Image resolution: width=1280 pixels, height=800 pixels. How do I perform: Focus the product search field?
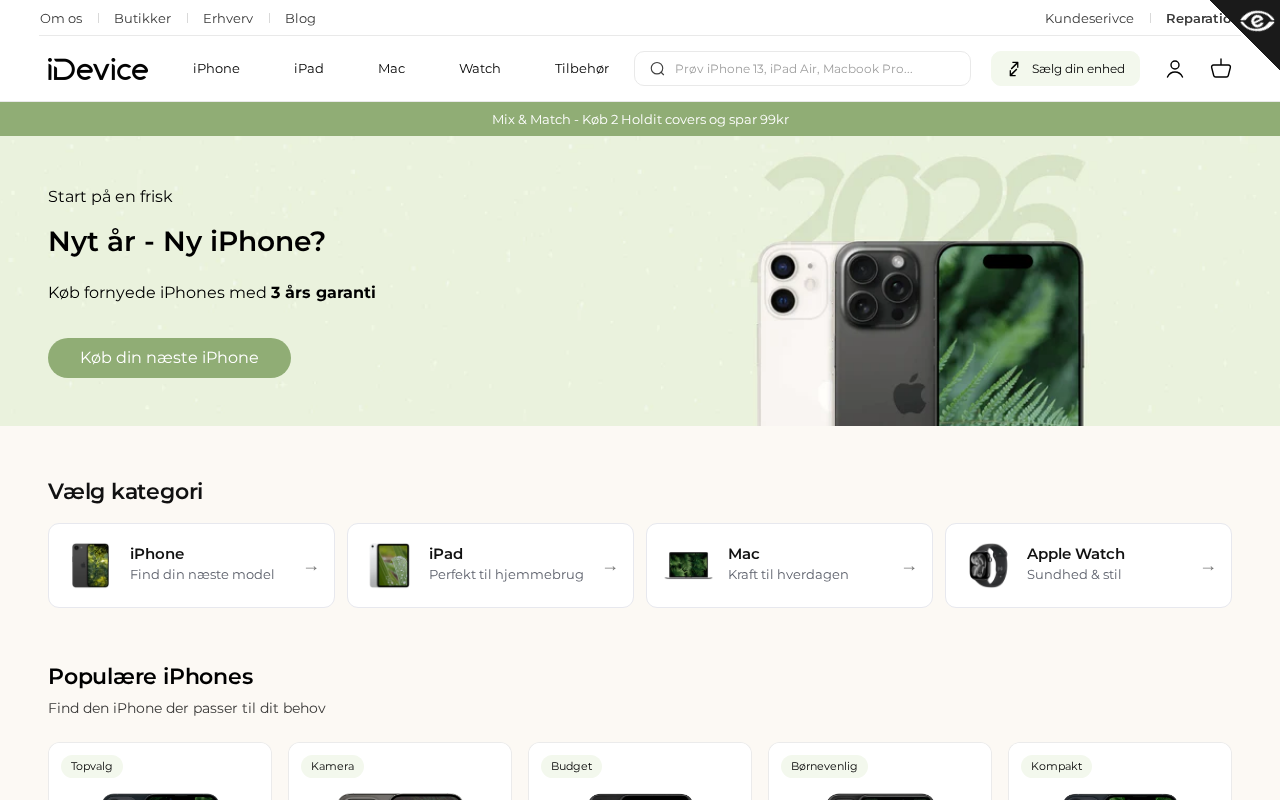coord(802,69)
